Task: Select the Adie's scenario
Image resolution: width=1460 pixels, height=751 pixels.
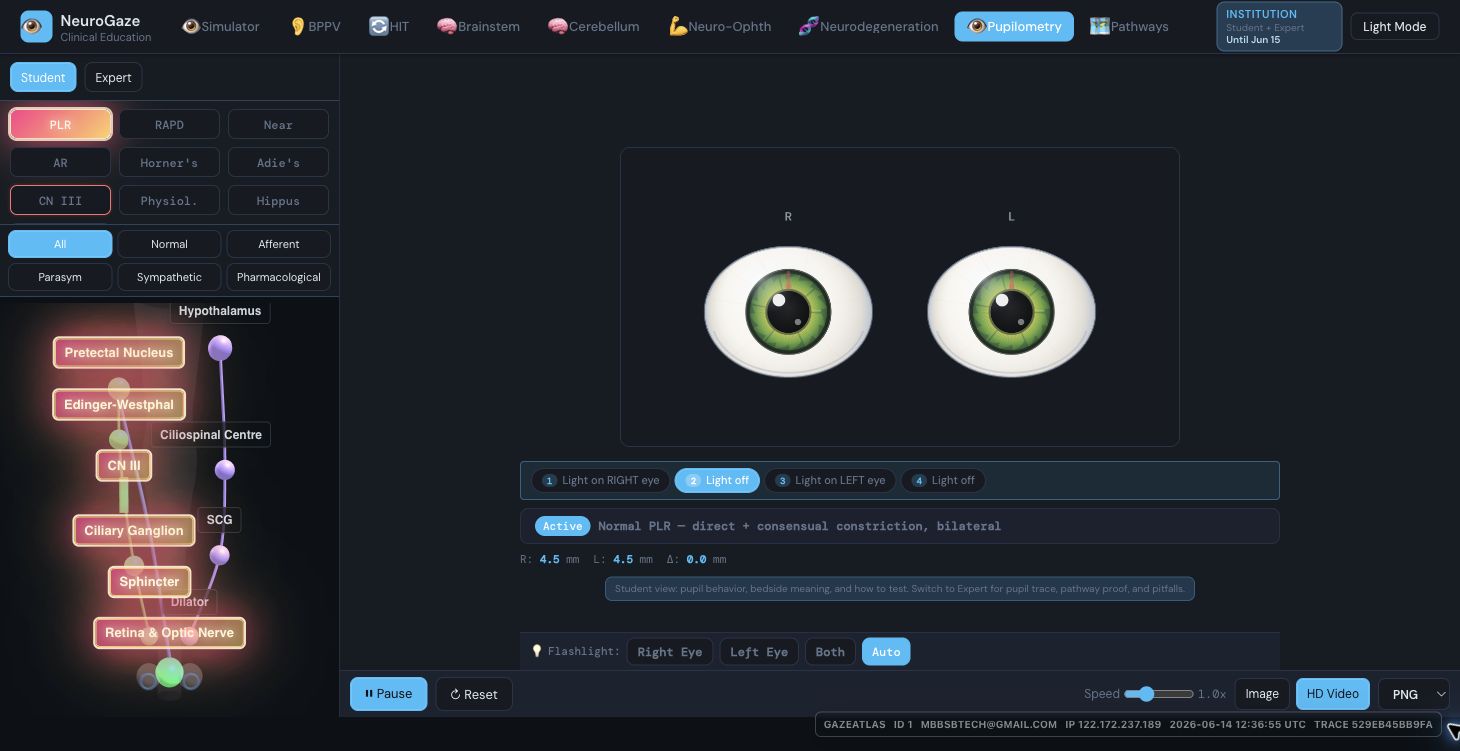Action: pos(278,163)
